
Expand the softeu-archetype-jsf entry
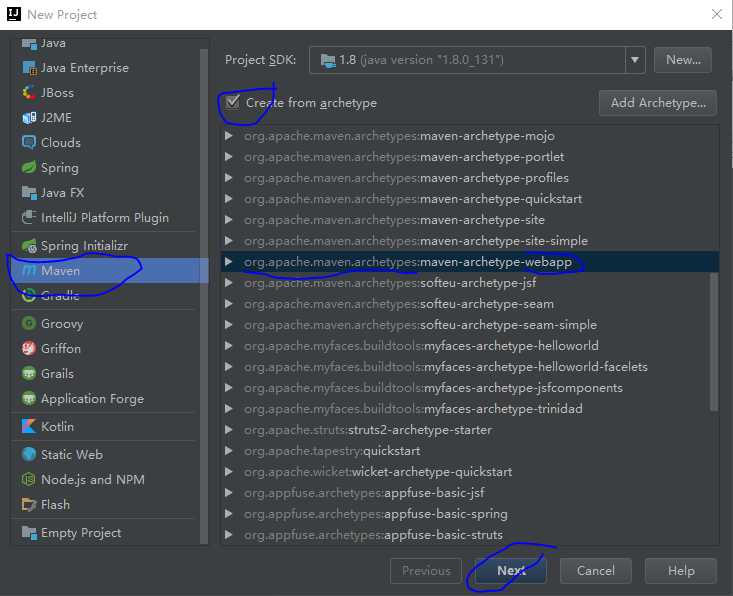pyautogui.click(x=229, y=283)
